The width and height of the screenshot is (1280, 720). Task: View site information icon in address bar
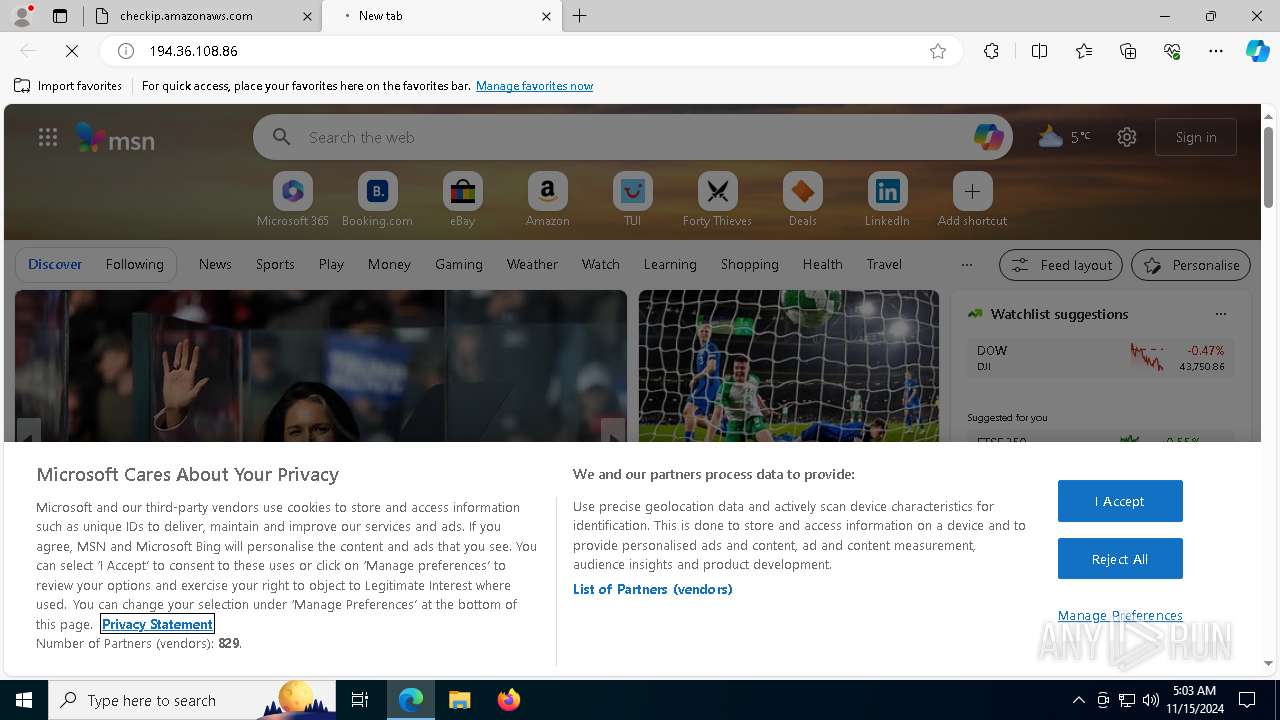(126, 51)
